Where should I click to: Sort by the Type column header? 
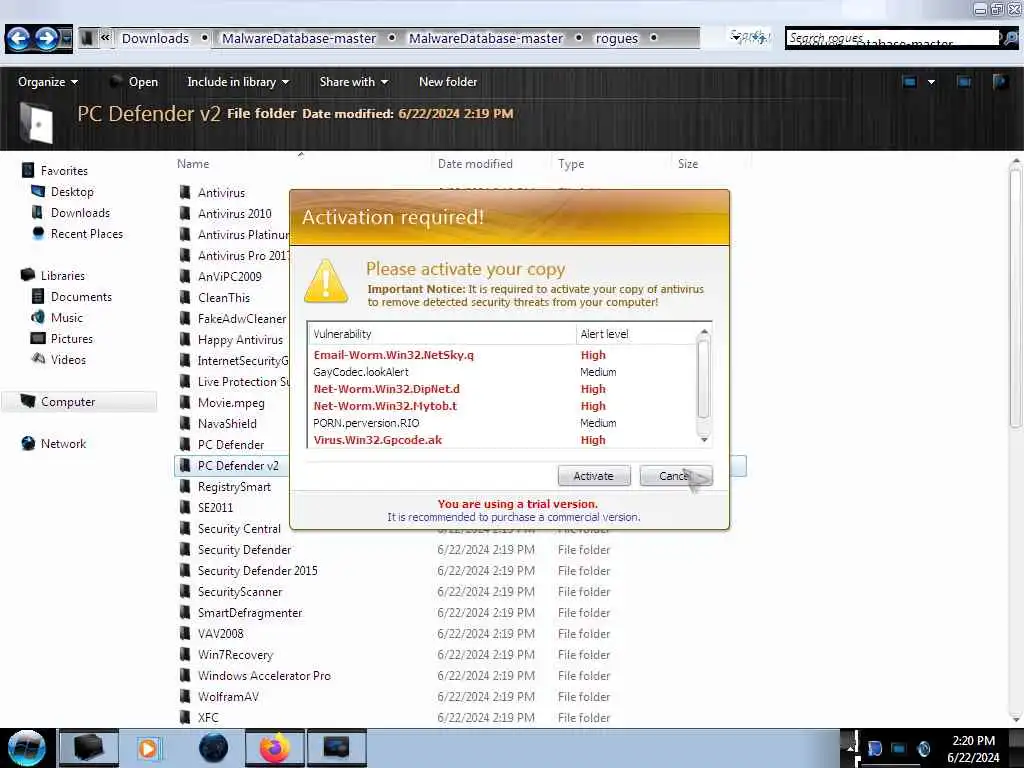click(571, 164)
